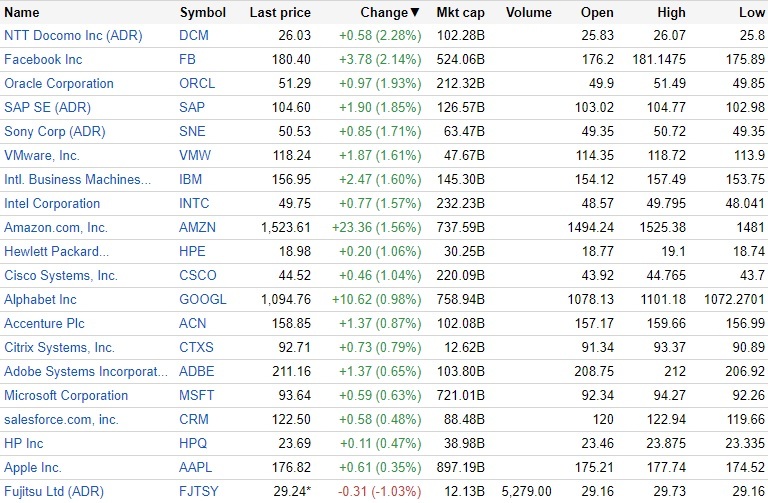Open the SAP SE (ADR) link
This screenshot has height=503, width=768.
coord(50,107)
